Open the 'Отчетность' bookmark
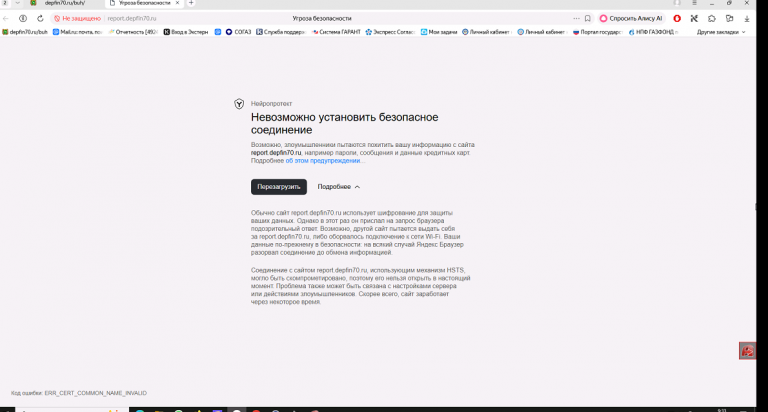The height and width of the screenshot is (412, 768). [133, 32]
